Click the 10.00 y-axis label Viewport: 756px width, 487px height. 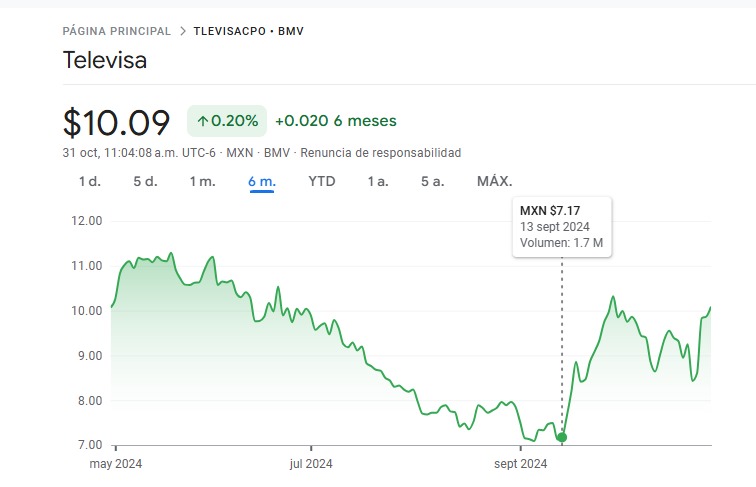pyautogui.click(x=87, y=311)
